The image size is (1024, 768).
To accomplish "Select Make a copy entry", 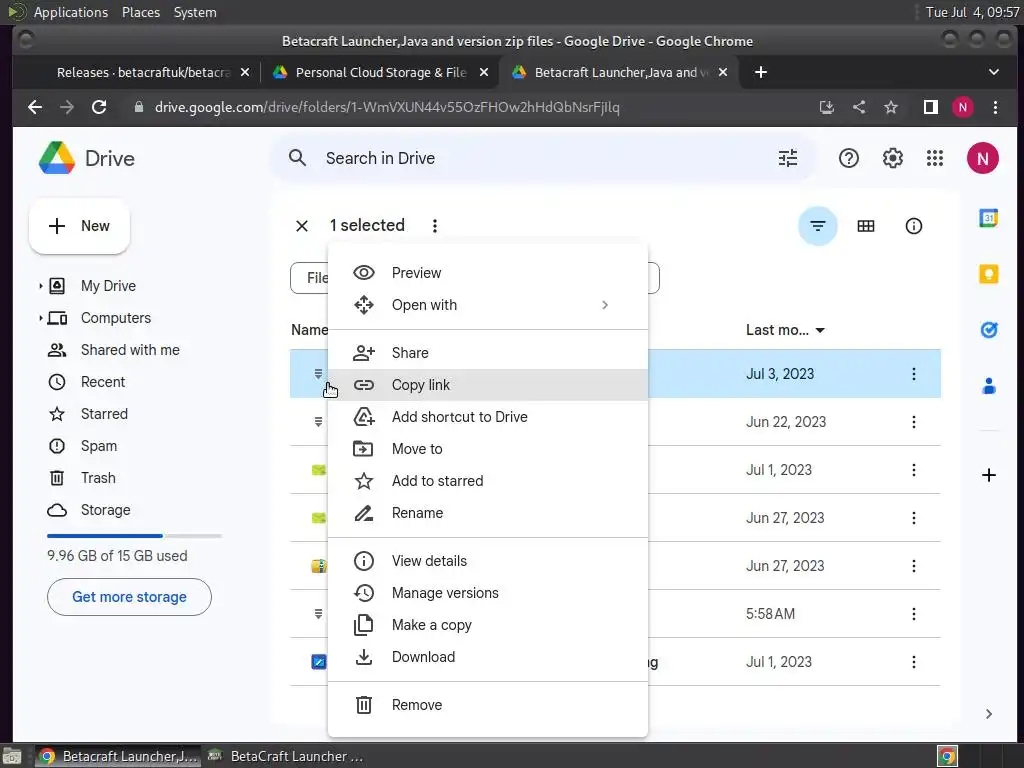I will click(487, 625).
